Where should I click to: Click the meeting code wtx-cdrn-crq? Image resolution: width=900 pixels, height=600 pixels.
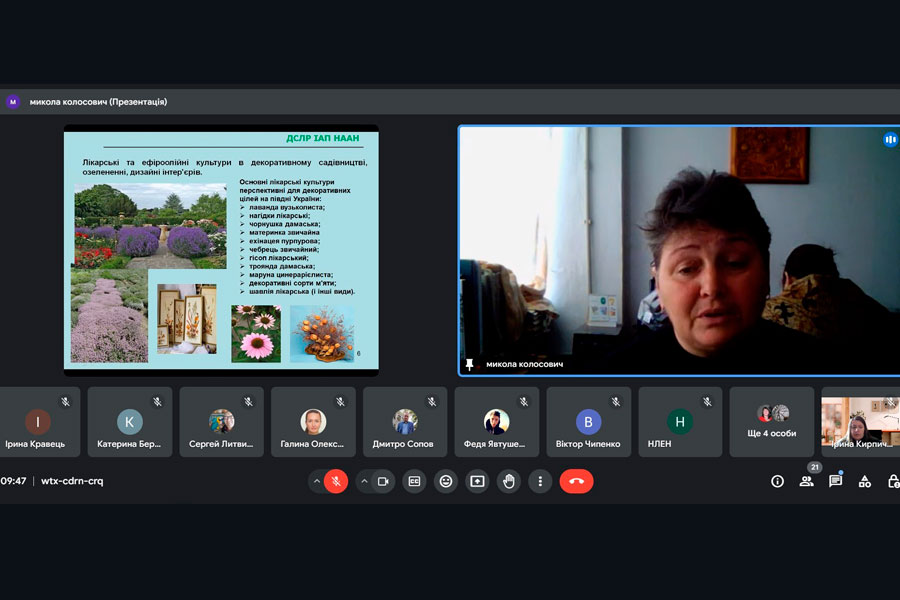(x=72, y=481)
